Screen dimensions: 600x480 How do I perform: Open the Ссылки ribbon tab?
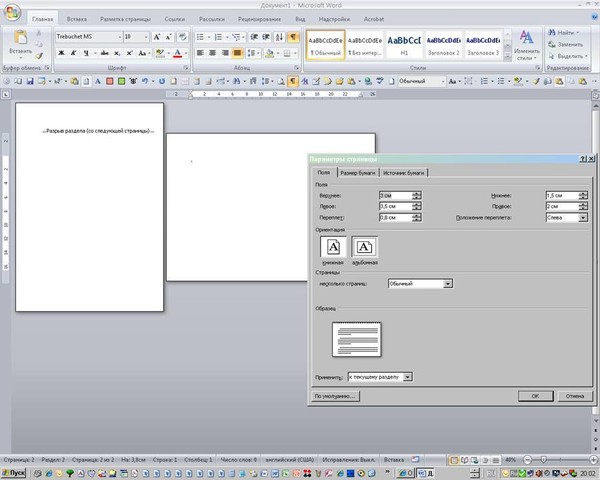coord(174,19)
